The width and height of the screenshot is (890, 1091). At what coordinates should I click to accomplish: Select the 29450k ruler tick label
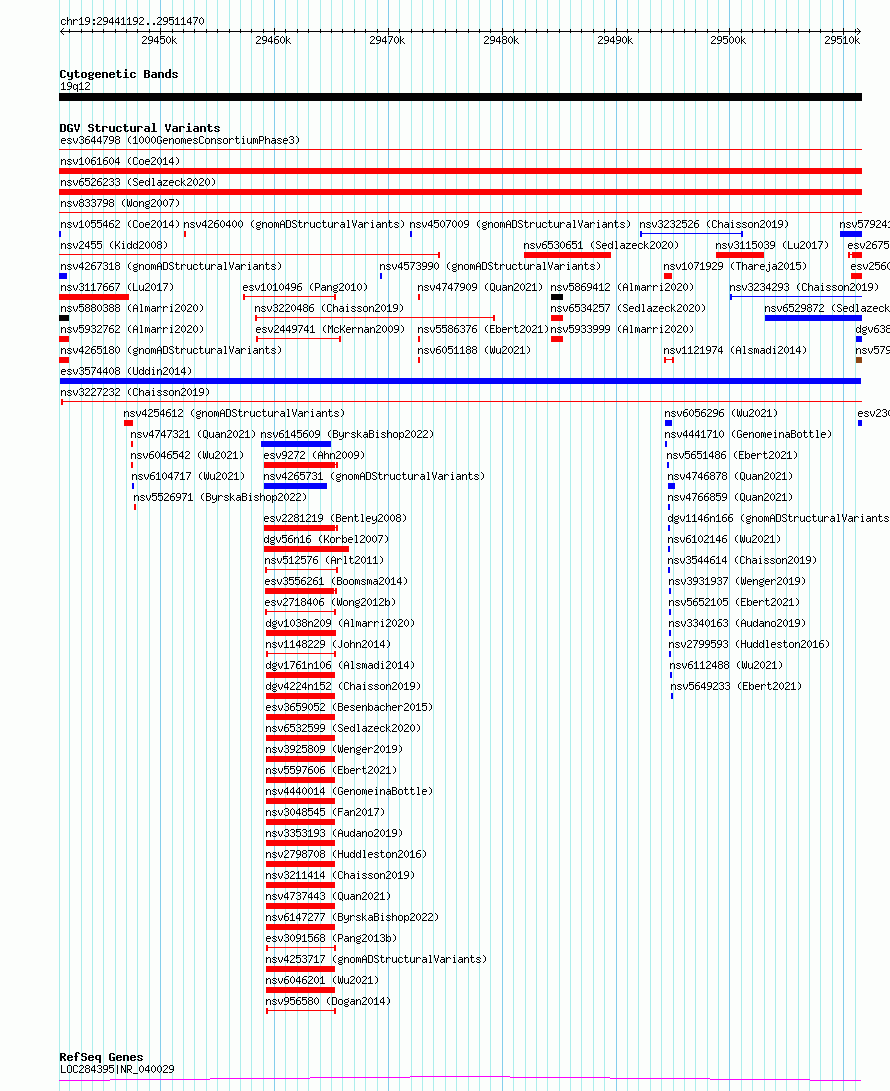pos(159,40)
